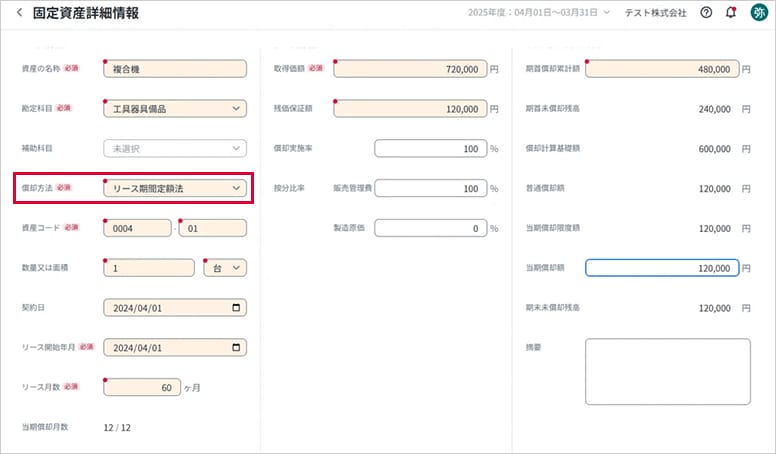Image resolution: width=776 pixels, height=454 pixels.
Task: Open the calendar picker for リース開始年月
Action: [x=236, y=347]
